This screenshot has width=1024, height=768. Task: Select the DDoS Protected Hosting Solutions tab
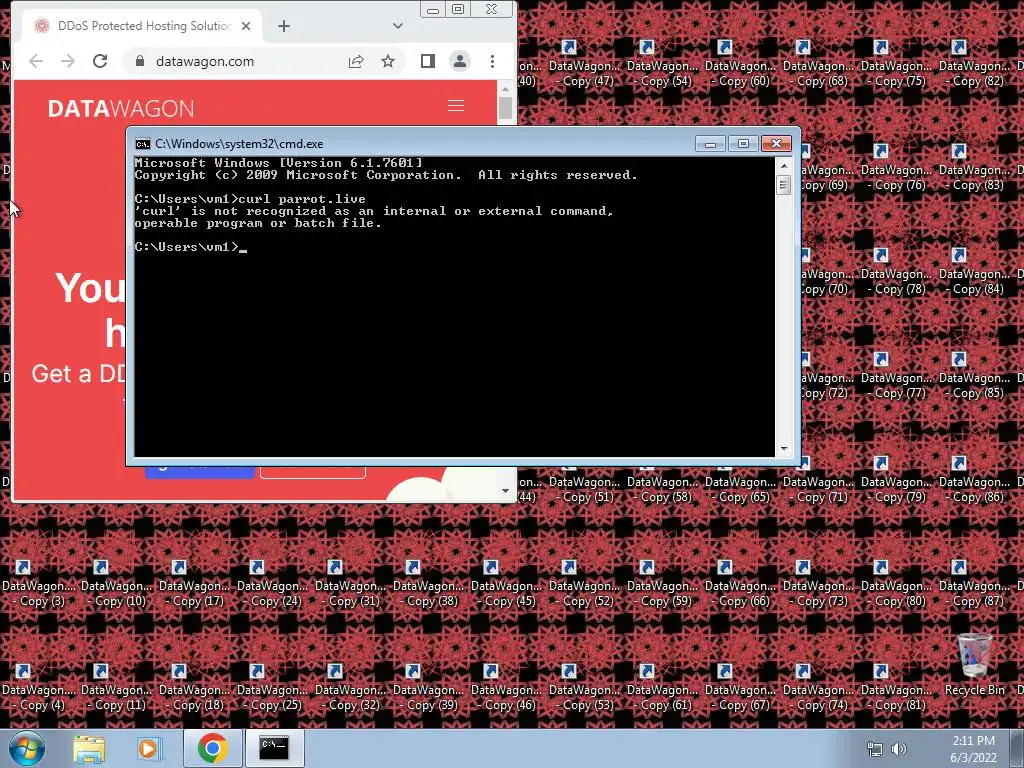[142, 26]
